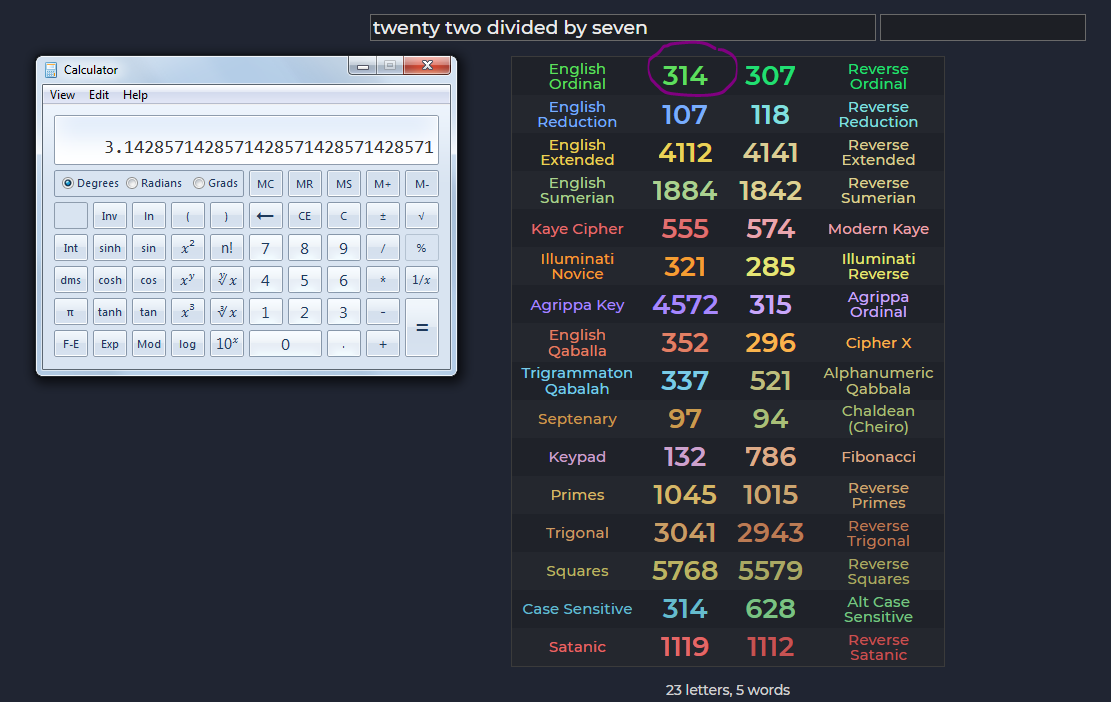Click the backspace arrow calculator key
This screenshot has height=702, width=1111.
[x=265, y=216]
